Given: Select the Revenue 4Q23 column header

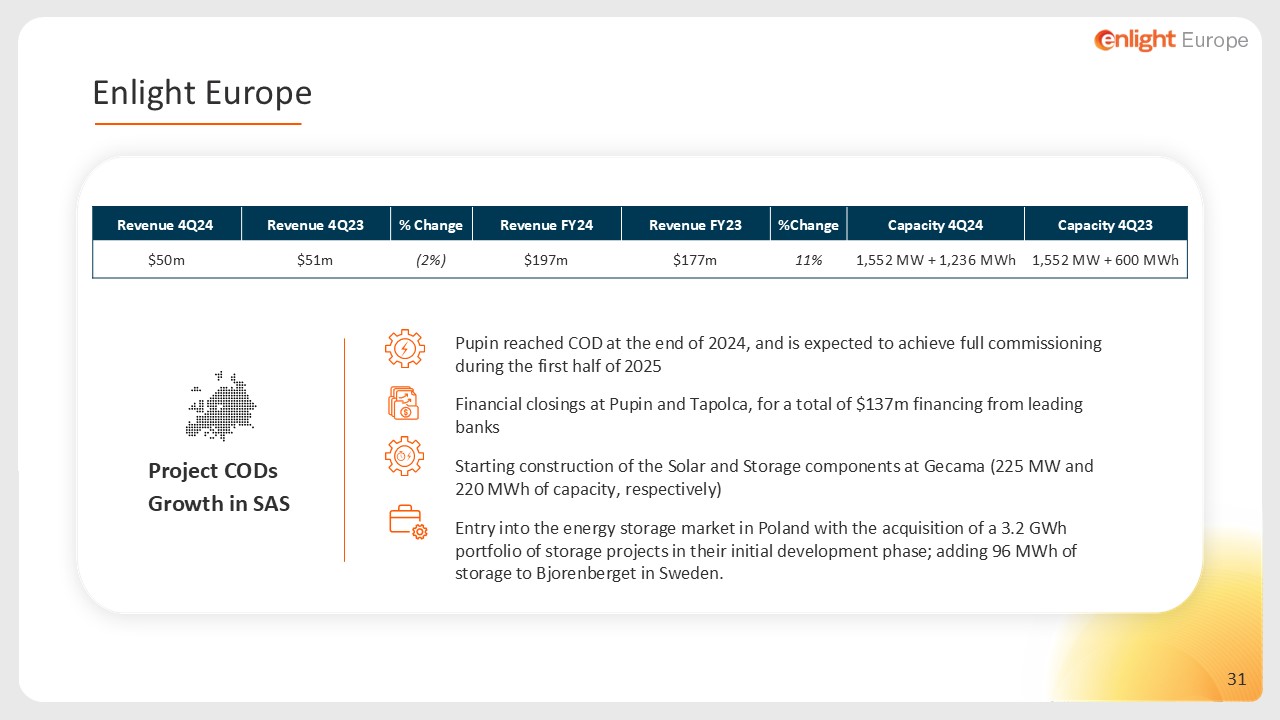Looking at the screenshot, I should [x=315, y=225].
